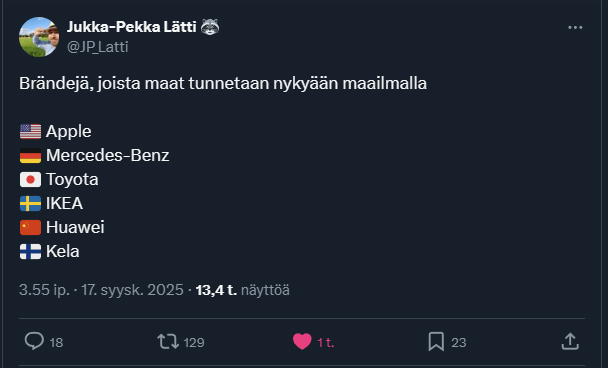This screenshot has height=368, width=608.
Task: Toggle the bookmark icon
Action: (436, 342)
